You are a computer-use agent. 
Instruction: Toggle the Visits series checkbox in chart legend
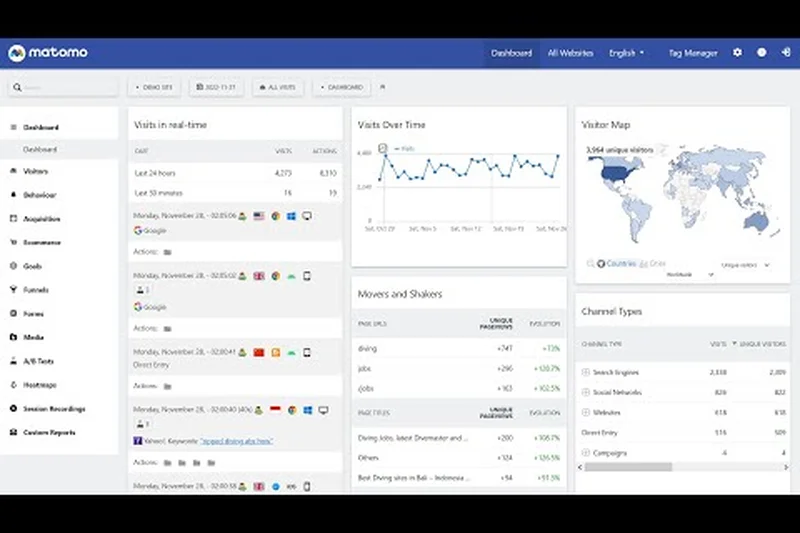396,148
